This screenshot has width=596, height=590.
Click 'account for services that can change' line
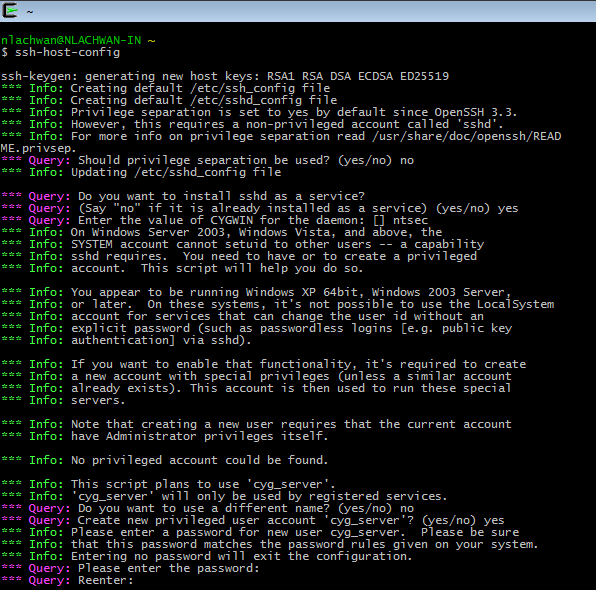[243, 316]
